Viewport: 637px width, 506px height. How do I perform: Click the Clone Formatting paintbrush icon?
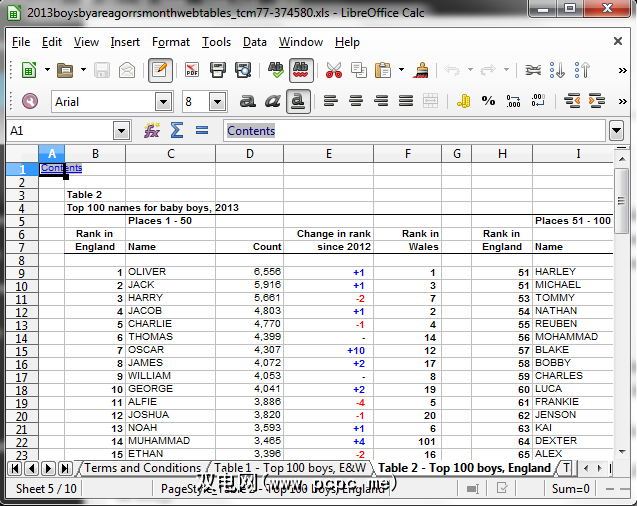click(421, 70)
